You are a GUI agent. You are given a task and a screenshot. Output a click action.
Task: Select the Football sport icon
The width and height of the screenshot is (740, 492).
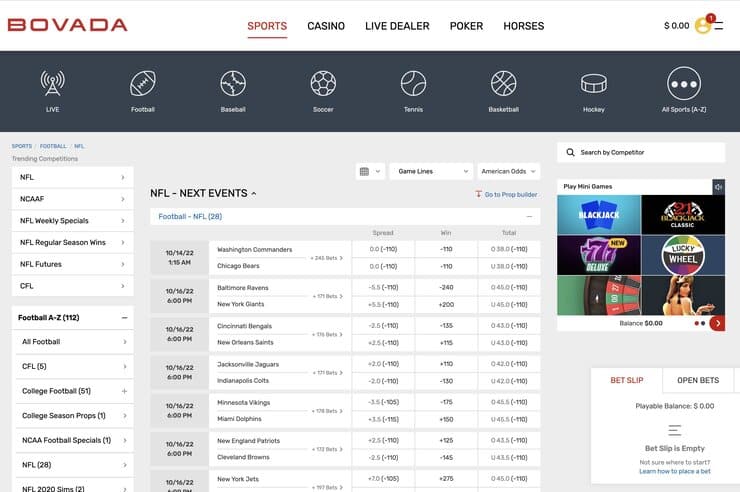tap(143, 83)
